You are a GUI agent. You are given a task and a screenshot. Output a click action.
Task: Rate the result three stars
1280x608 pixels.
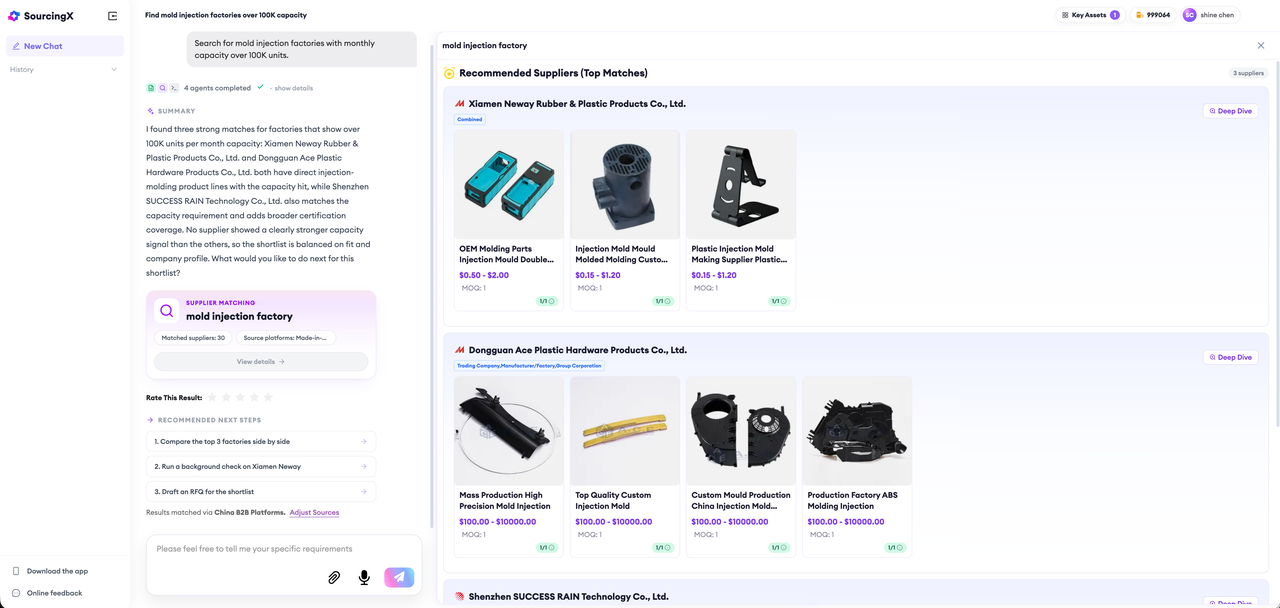pos(240,398)
